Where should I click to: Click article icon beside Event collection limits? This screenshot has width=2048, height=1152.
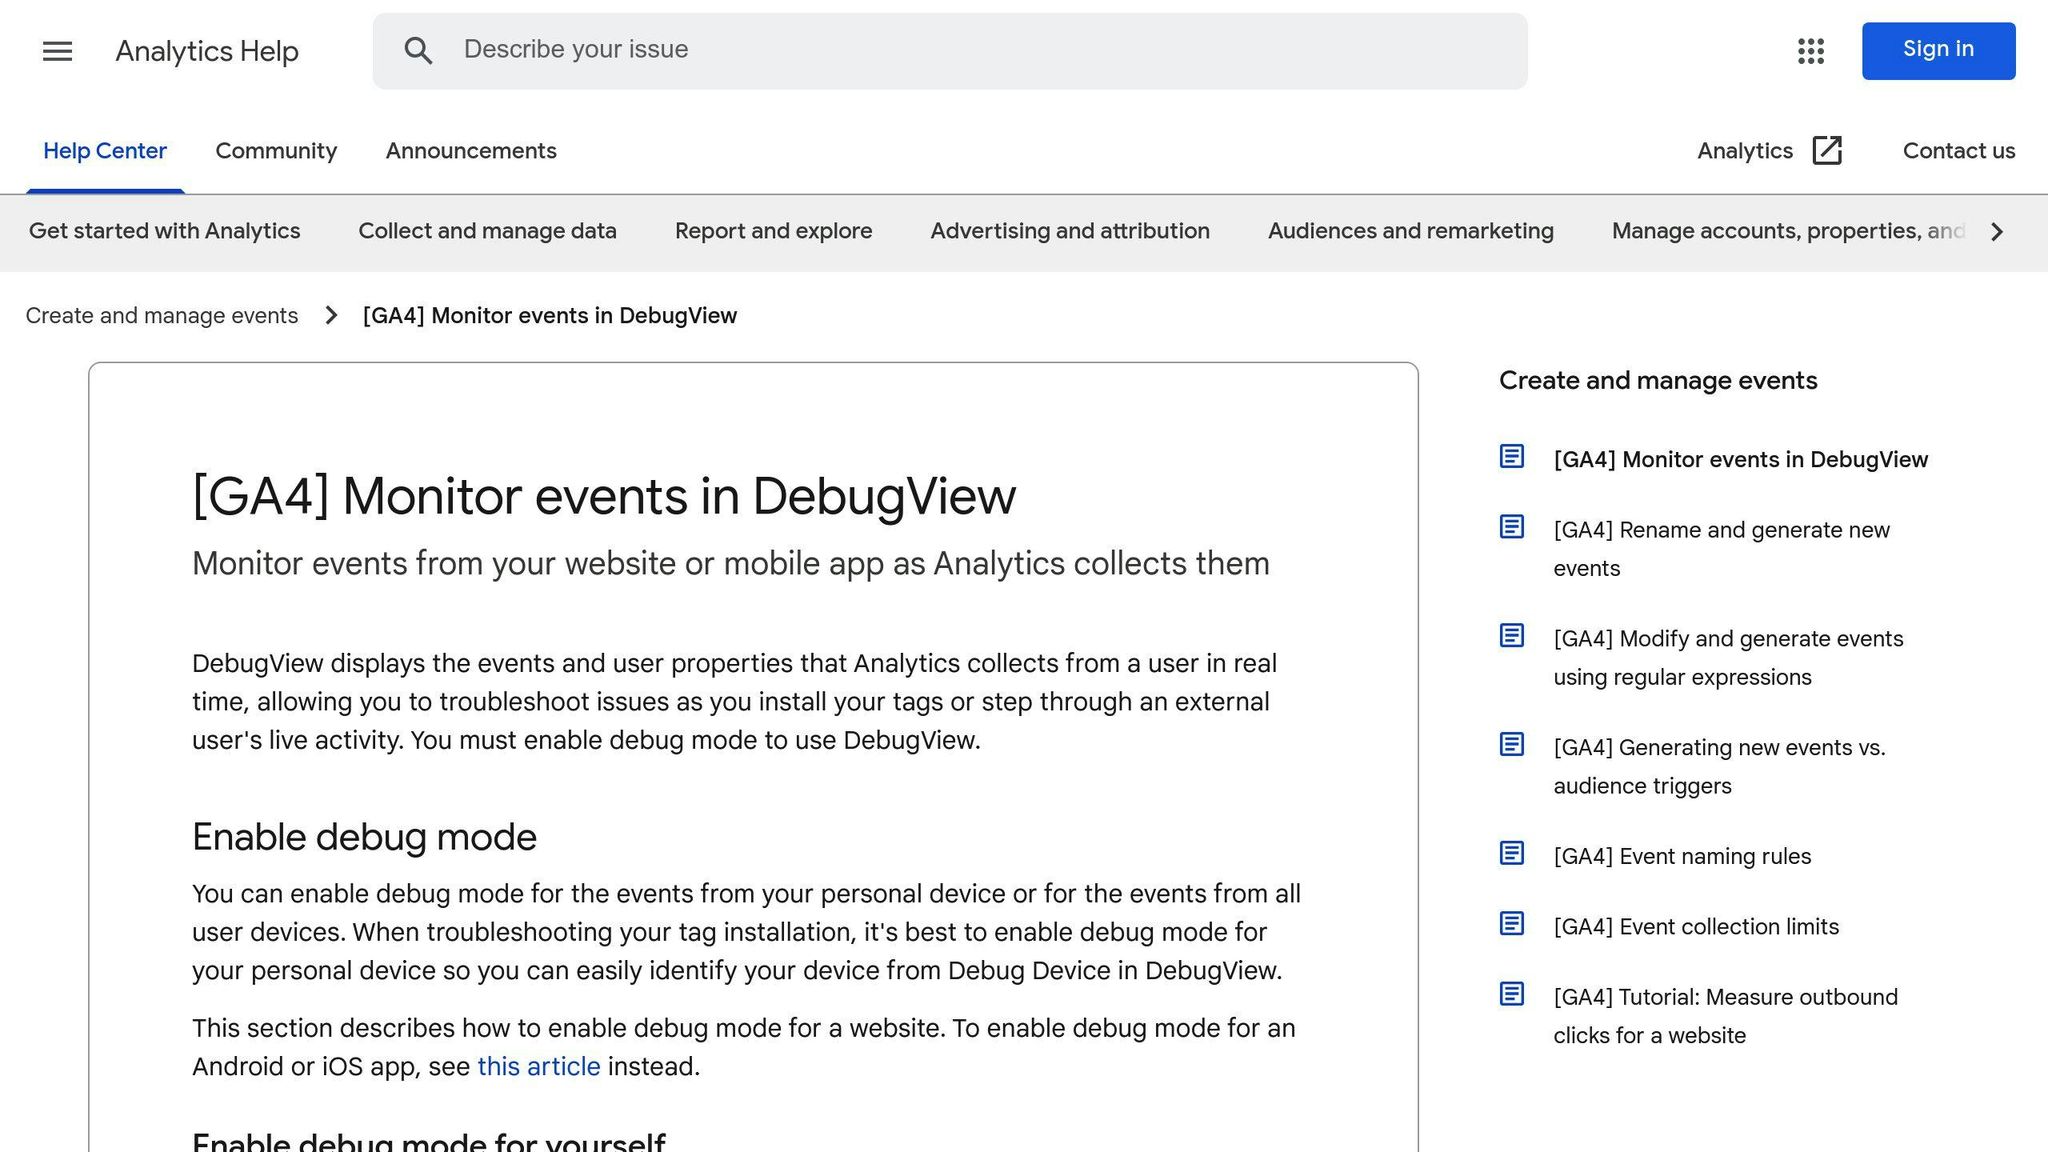tap(1512, 923)
